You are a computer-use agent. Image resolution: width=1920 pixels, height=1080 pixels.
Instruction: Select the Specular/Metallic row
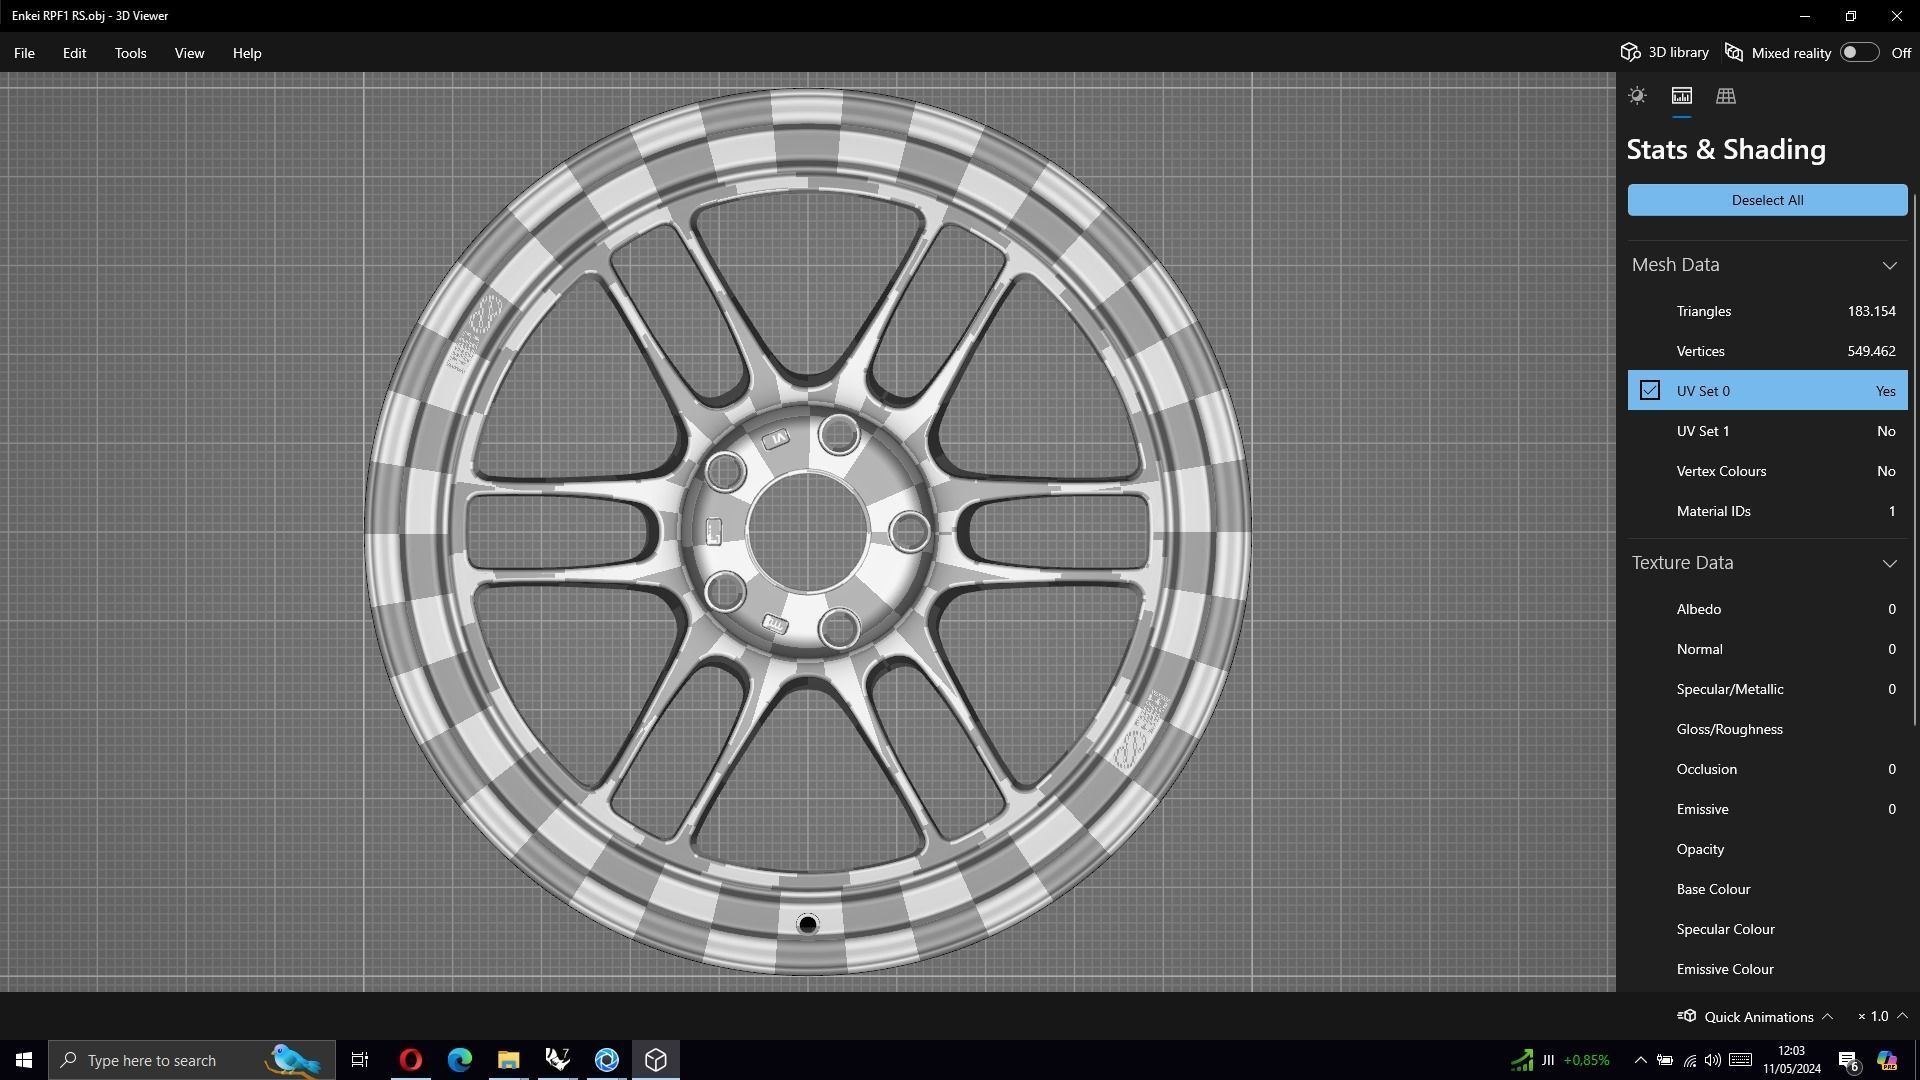pyautogui.click(x=1767, y=689)
